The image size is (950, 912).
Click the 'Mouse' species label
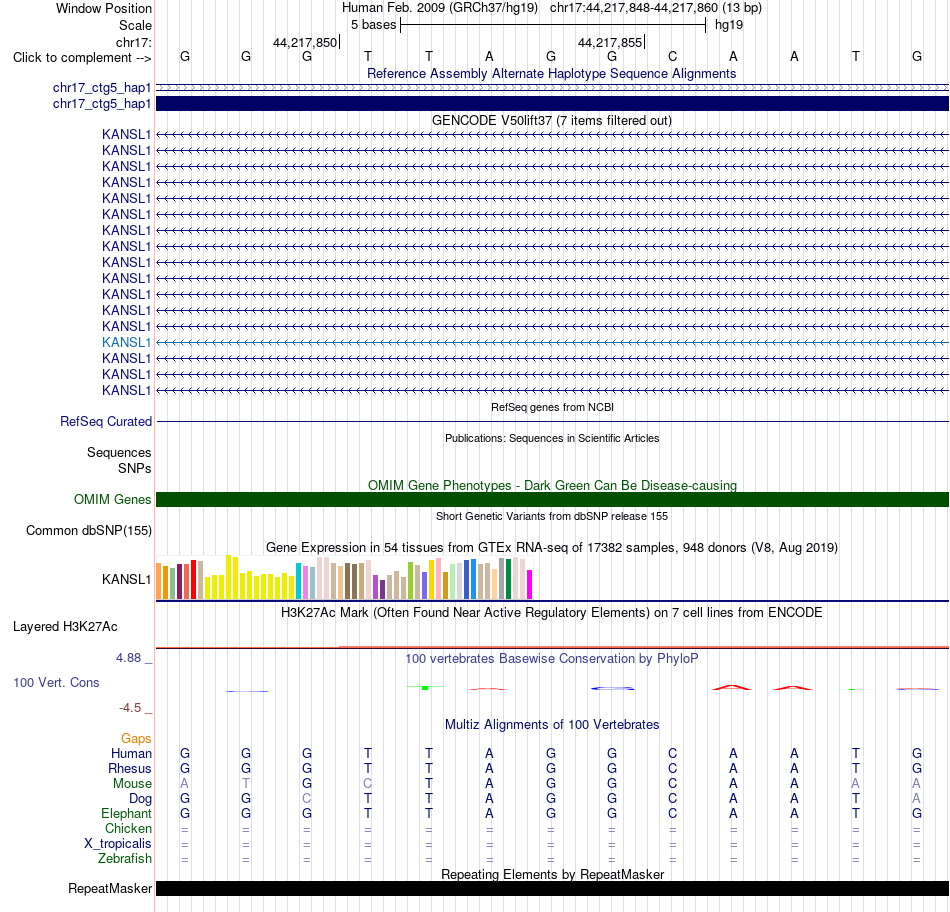[x=132, y=784]
